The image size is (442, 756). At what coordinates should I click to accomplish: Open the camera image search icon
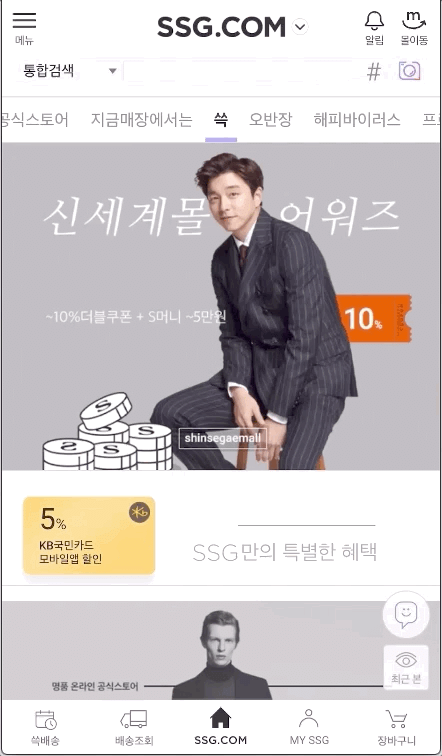(x=409, y=71)
